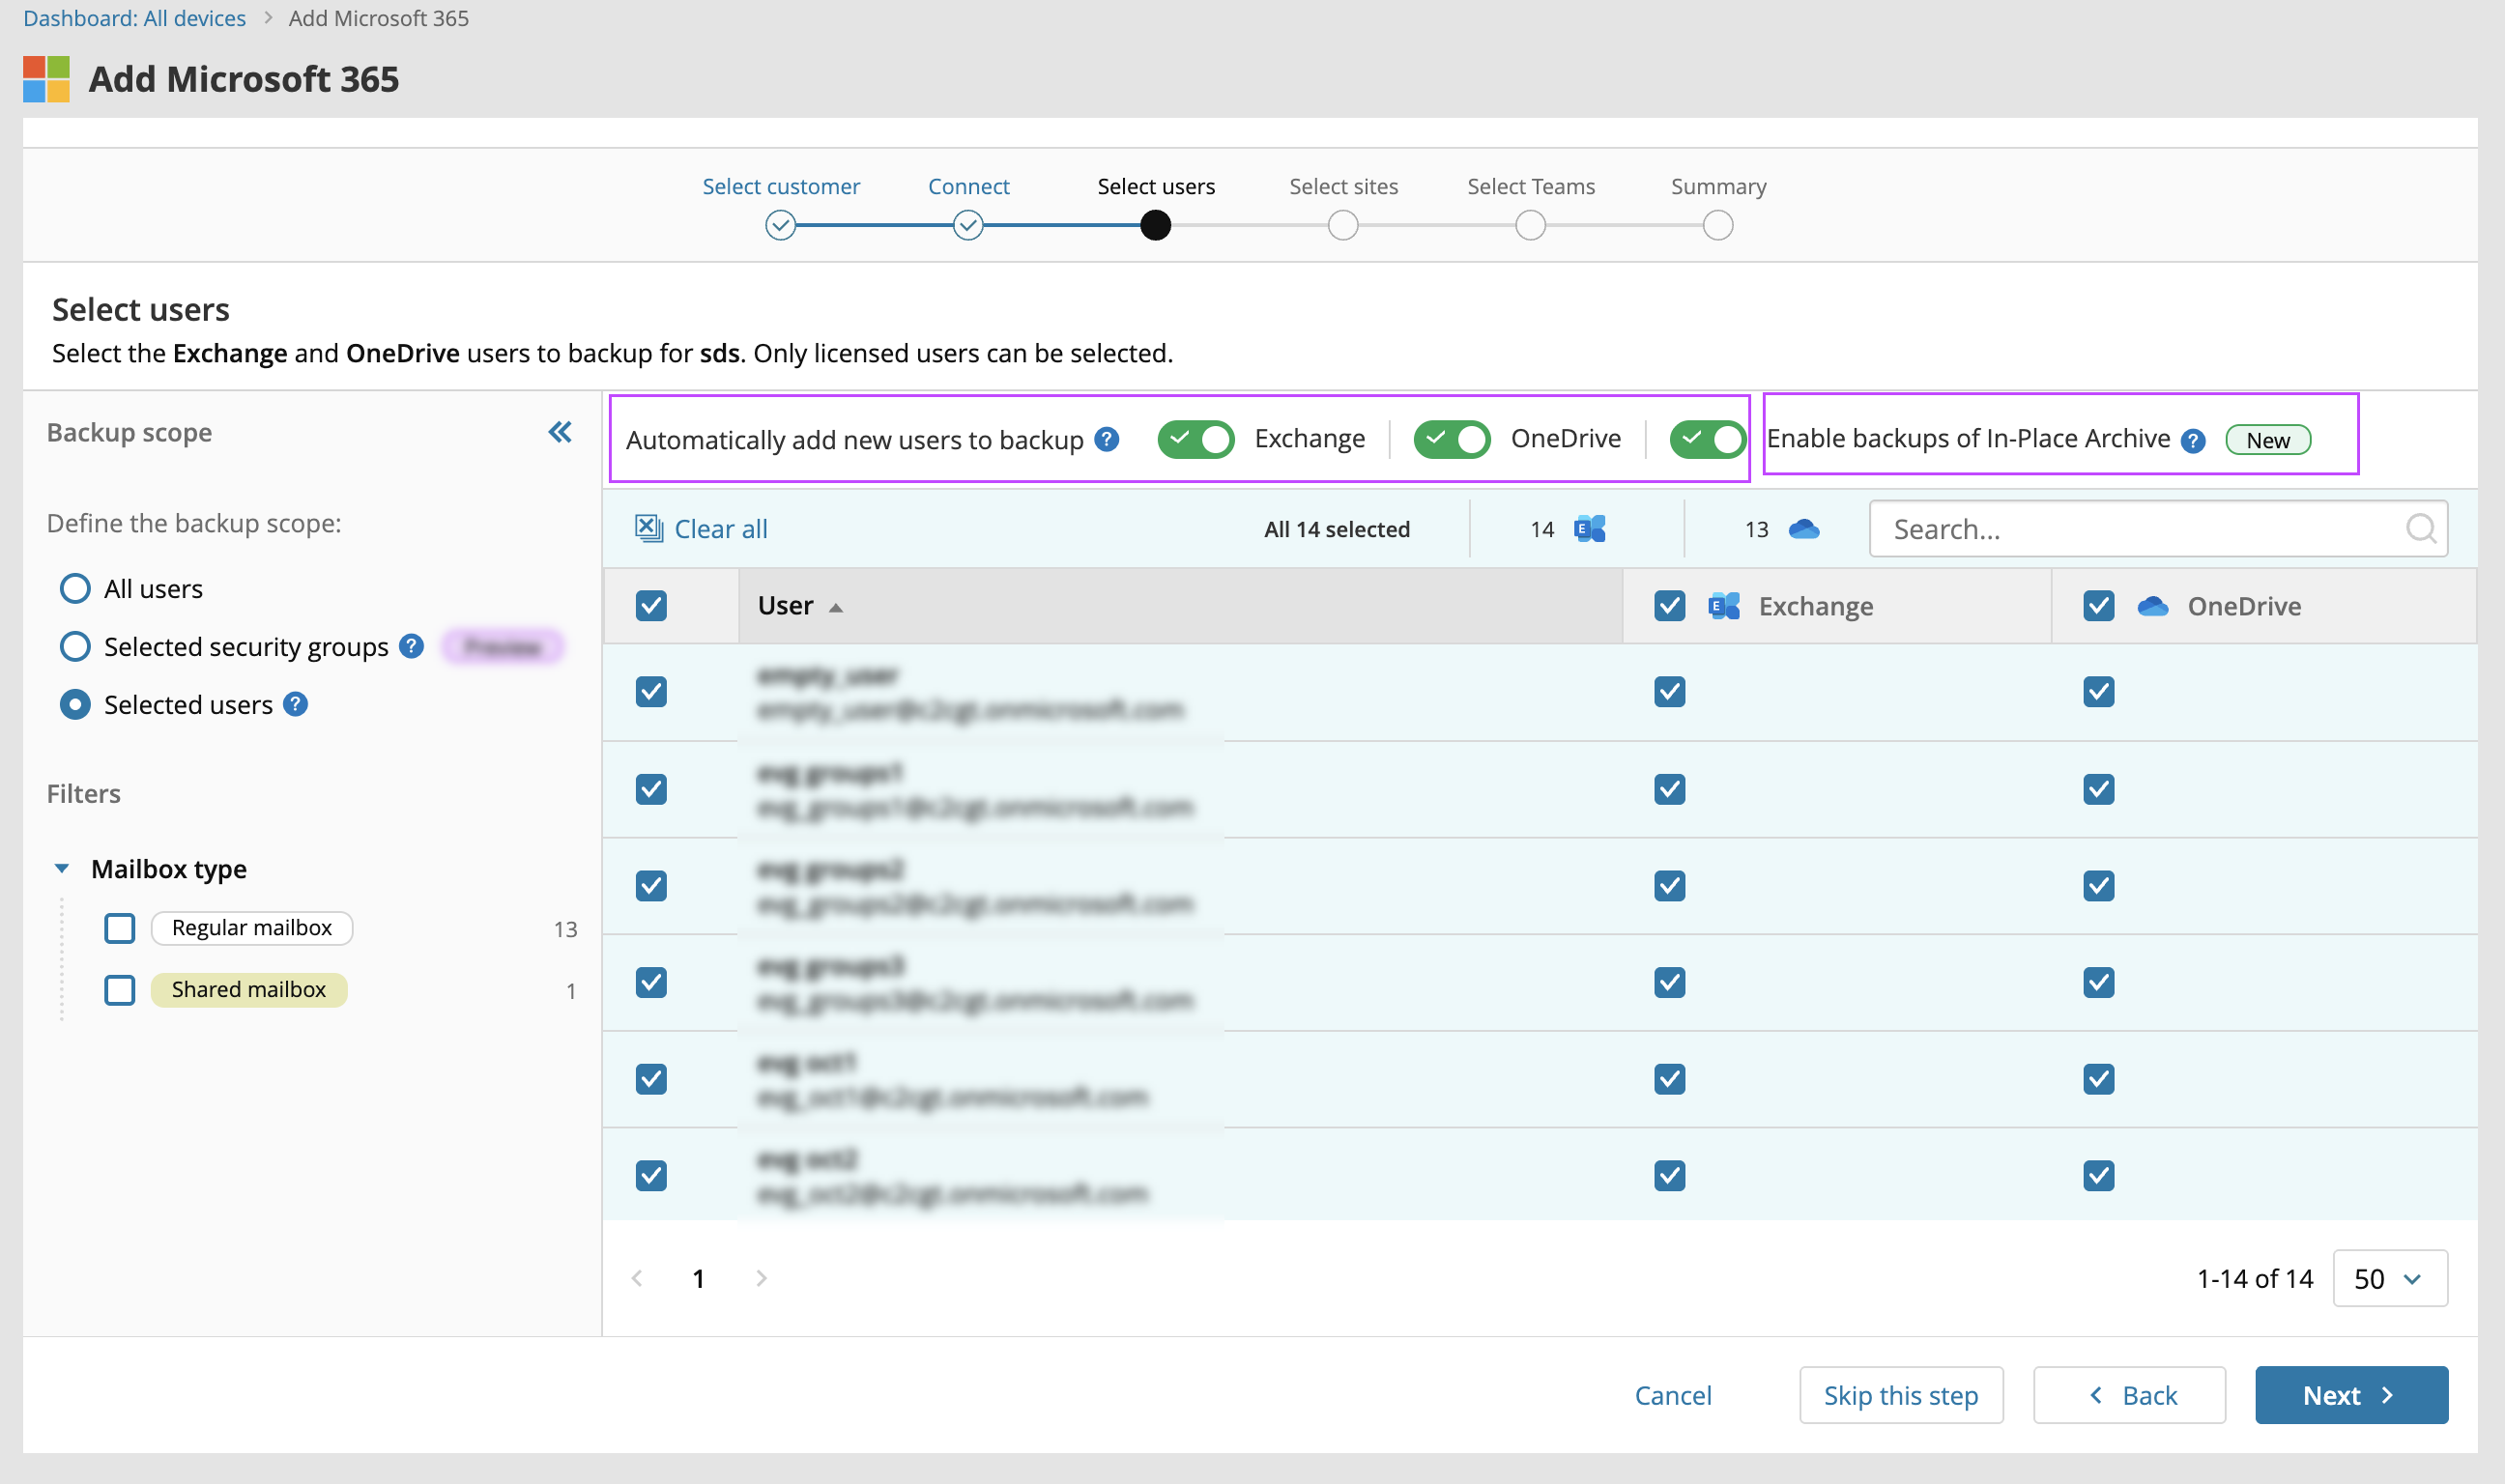
Task: Click the Clear all icon
Action: pos(649,528)
